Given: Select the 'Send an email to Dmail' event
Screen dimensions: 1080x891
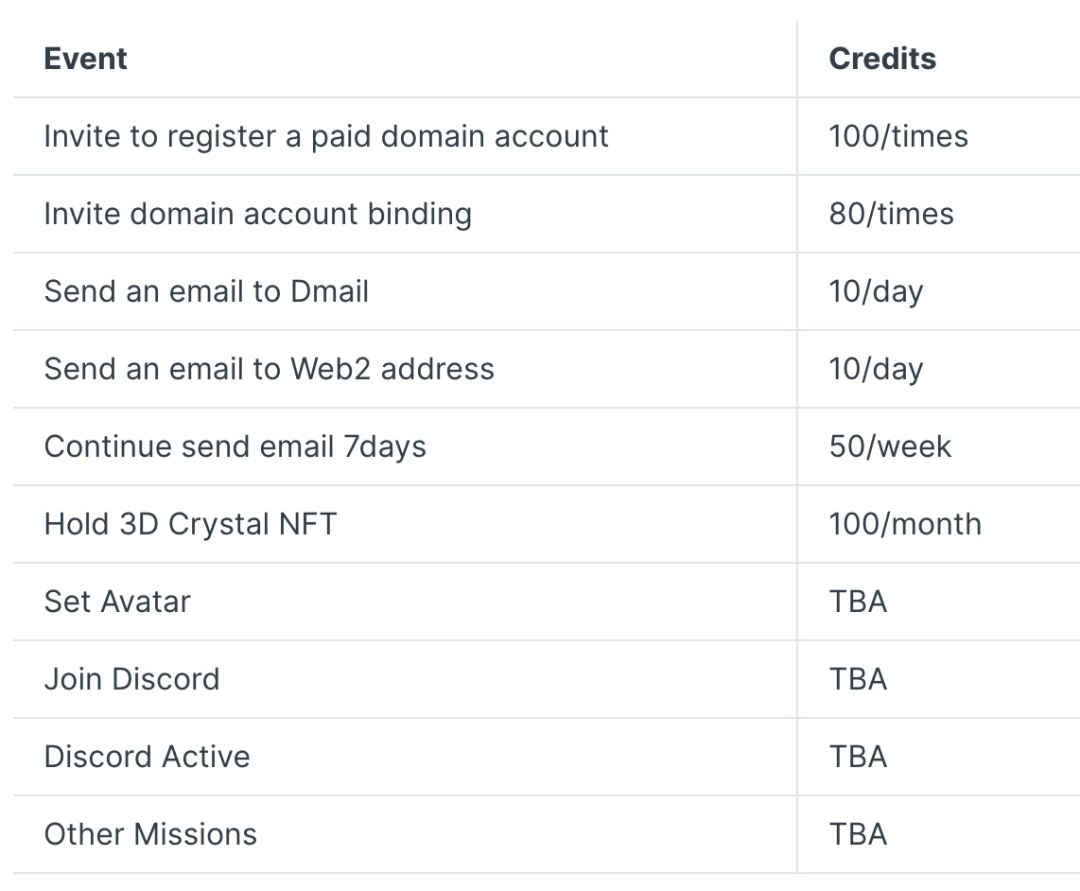Looking at the screenshot, I should pyautogui.click(x=206, y=291).
